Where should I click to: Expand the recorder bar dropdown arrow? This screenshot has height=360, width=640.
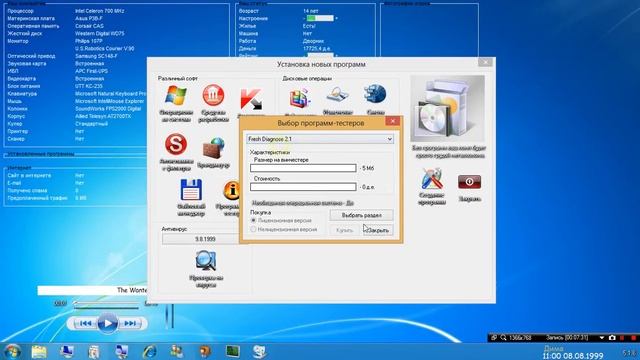pyautogui.click(x=602, y=338)
